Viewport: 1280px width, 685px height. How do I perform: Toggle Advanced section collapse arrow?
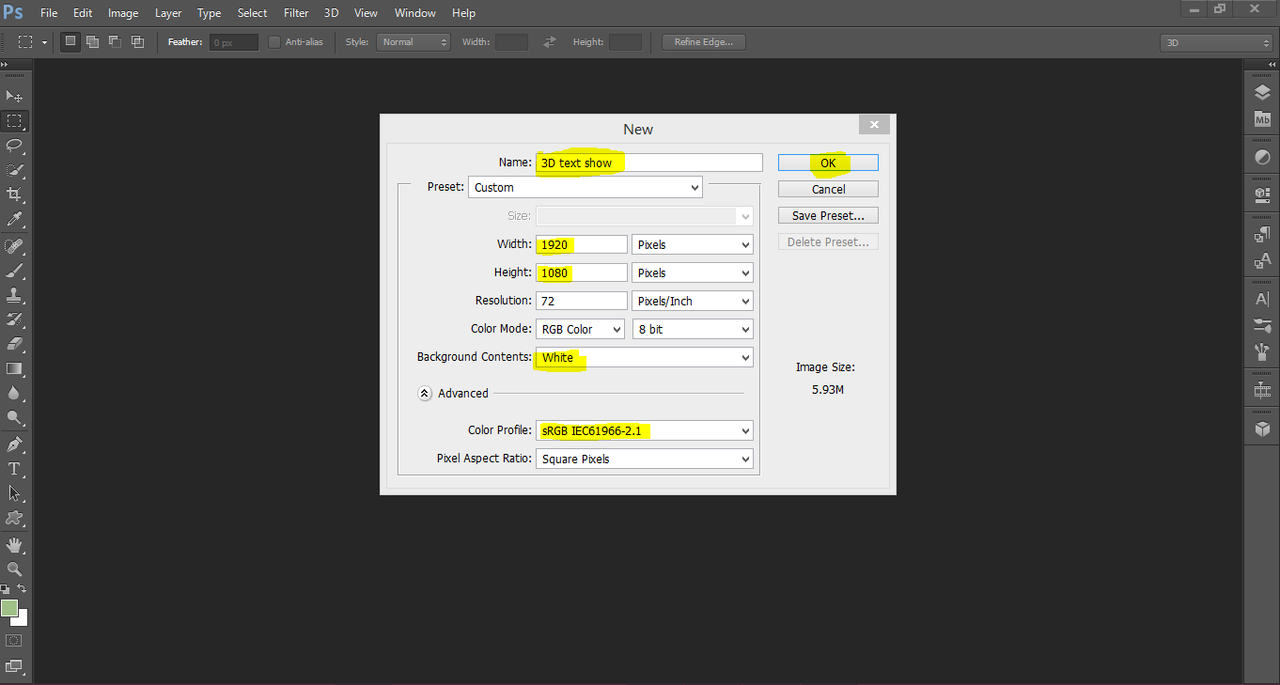point(424,393)
